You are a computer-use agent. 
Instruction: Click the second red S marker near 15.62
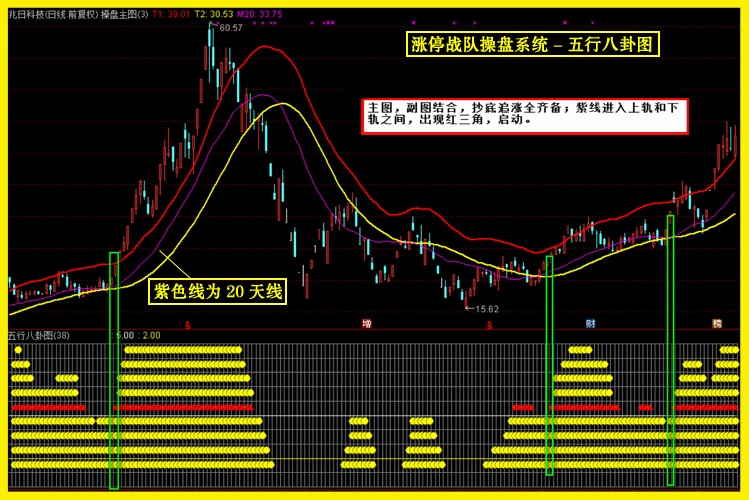[x=489, y=326]
